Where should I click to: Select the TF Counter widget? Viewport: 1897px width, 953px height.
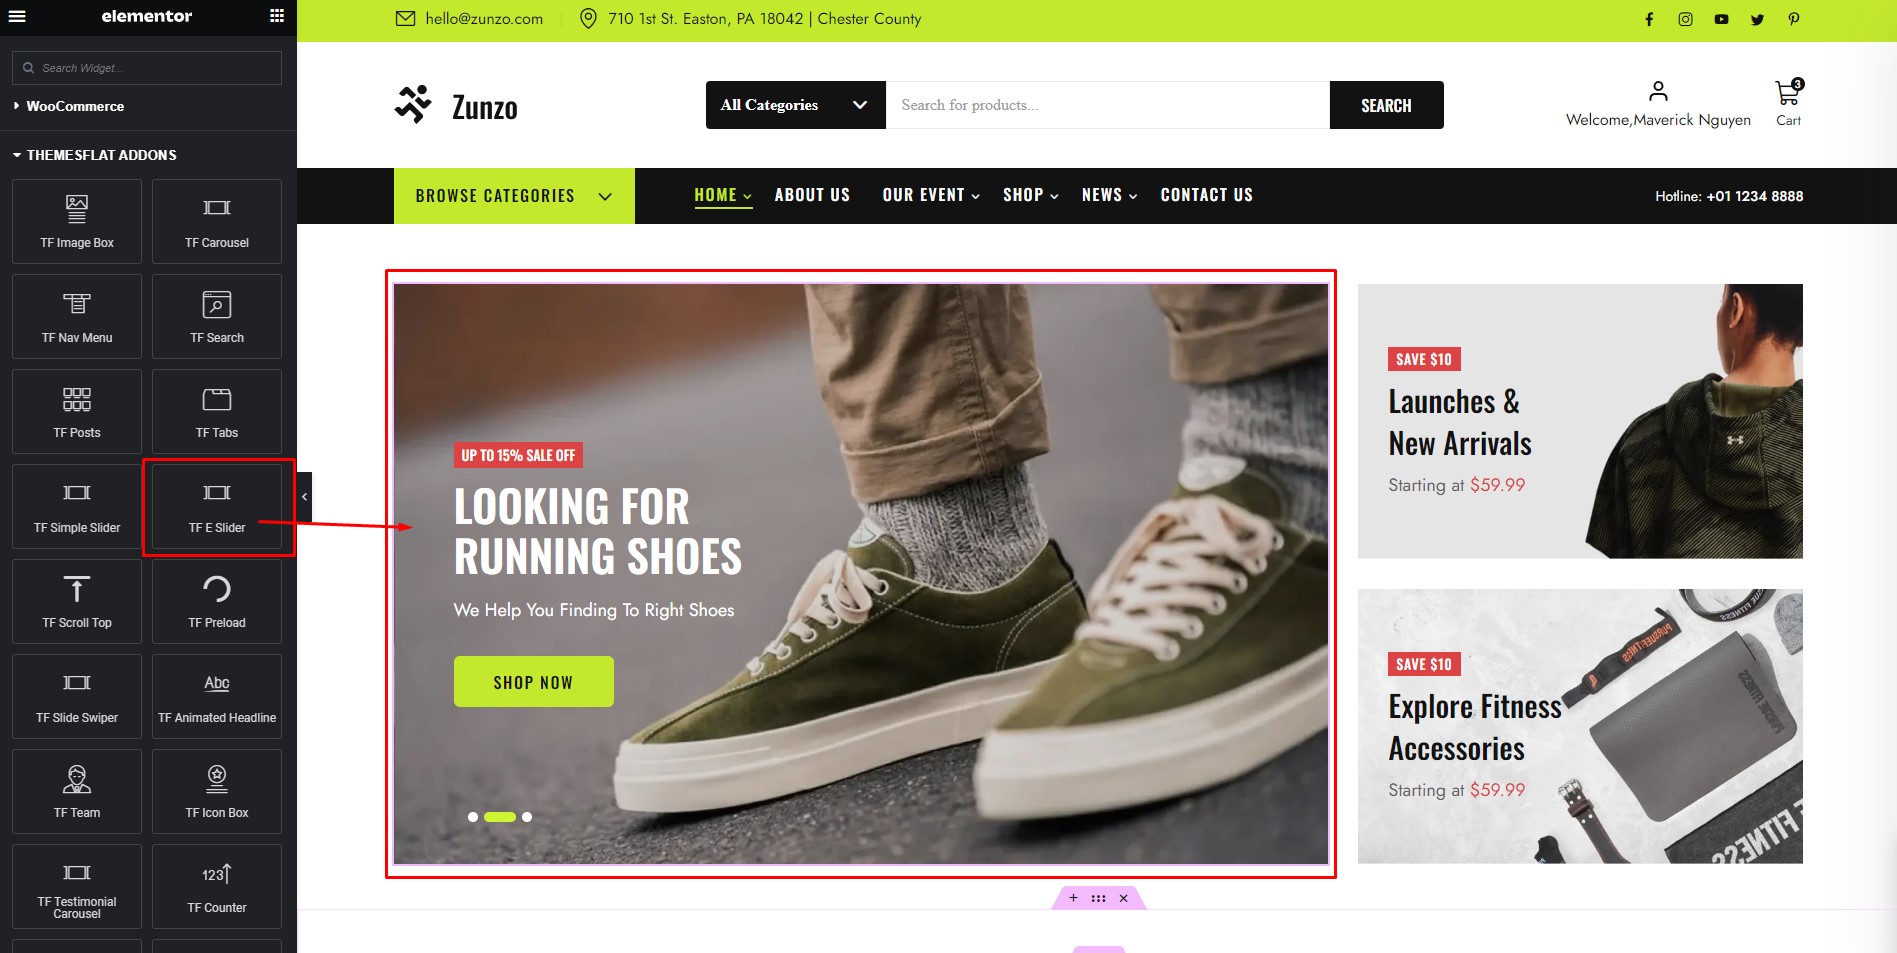[217, 887]
